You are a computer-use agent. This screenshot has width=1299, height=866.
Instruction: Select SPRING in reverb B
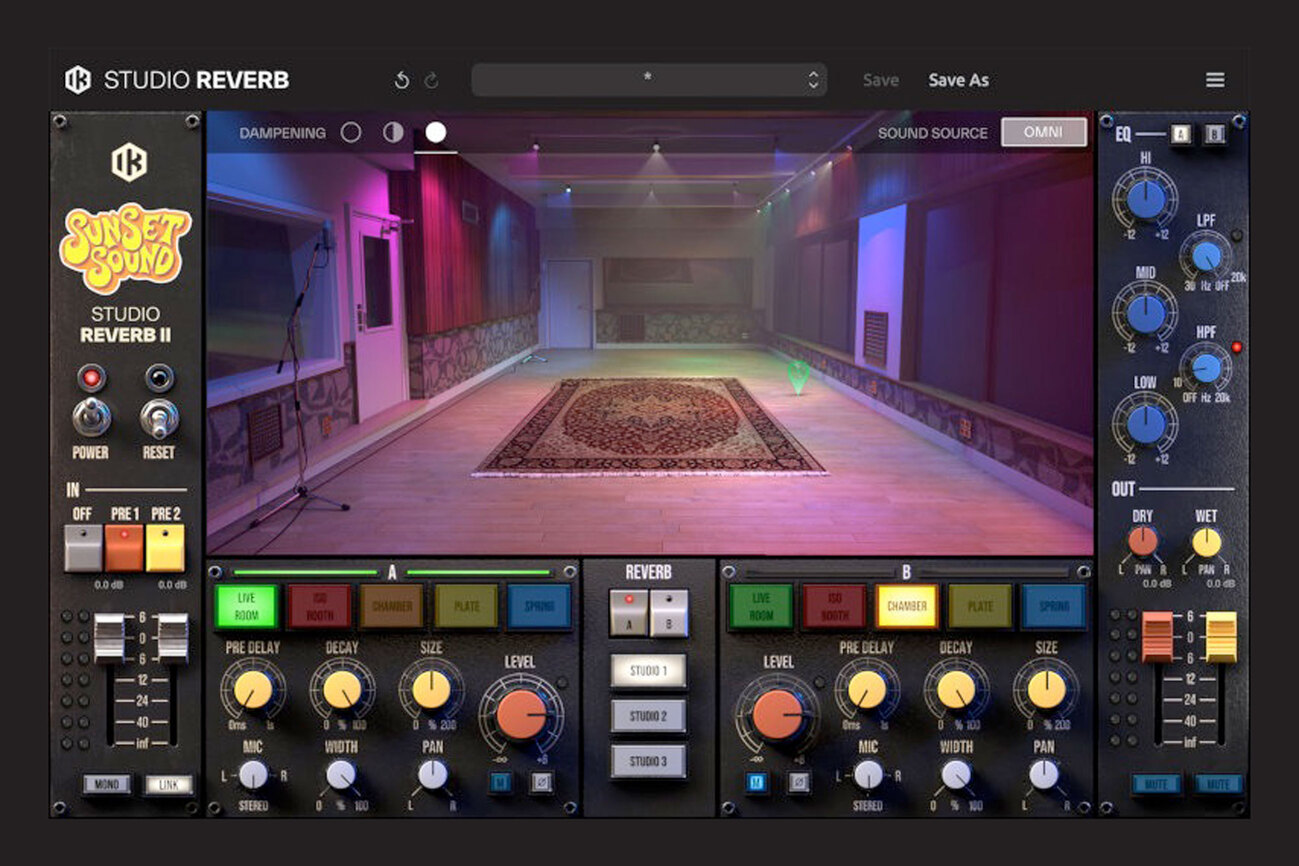point(1054,606)
